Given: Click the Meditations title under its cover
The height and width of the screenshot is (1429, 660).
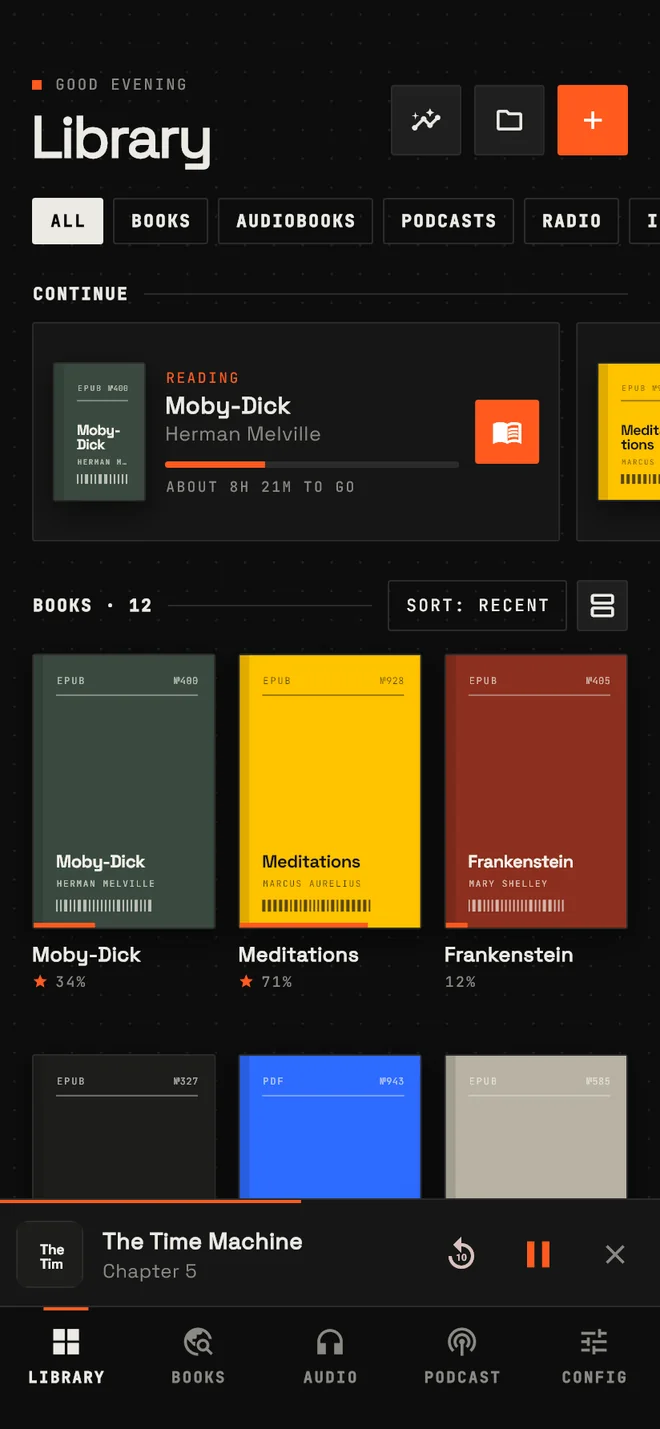Looking at the screenshot, I should point(298,955).
